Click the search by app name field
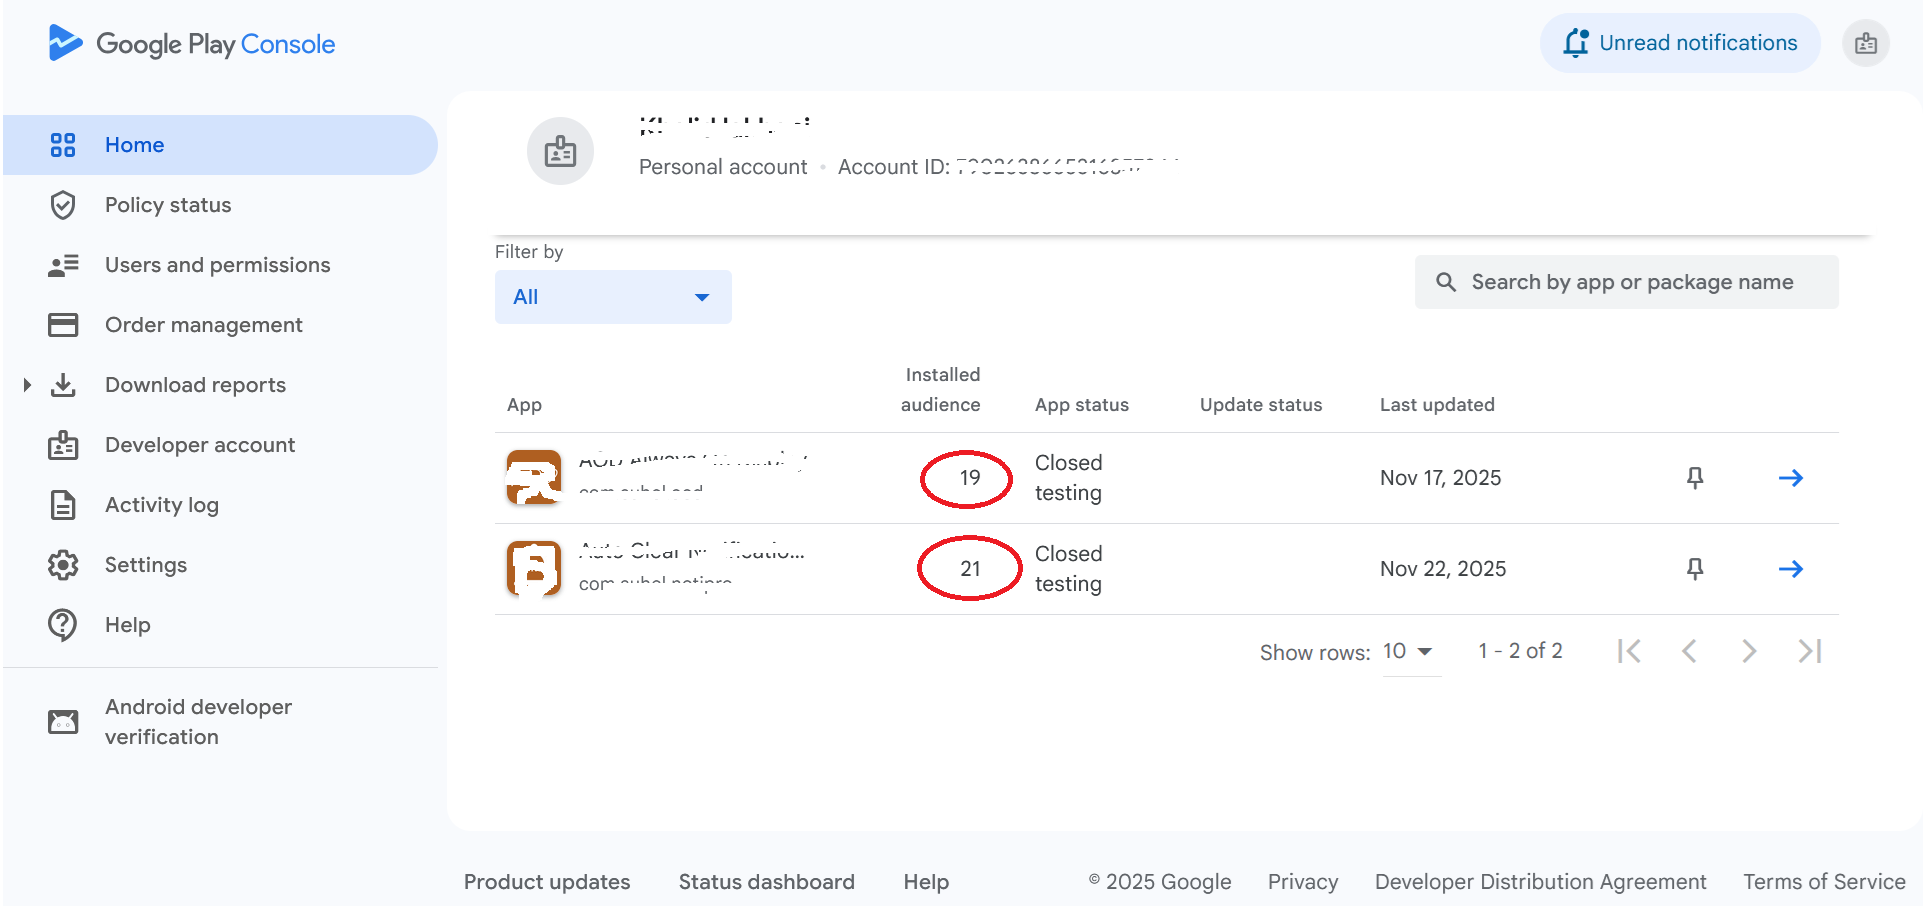Image resolution: width=1923 pixels, height=906 pixels. click(1631, 282)
